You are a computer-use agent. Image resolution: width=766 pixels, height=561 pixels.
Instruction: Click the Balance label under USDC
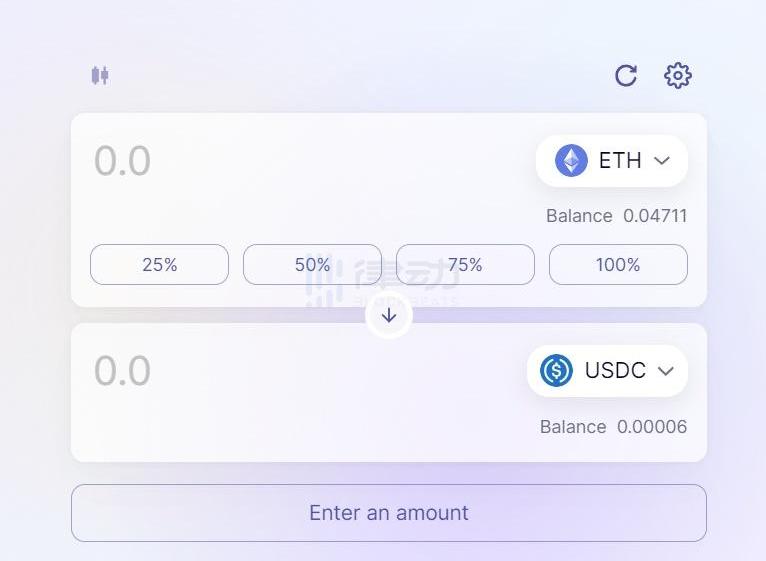573,427
